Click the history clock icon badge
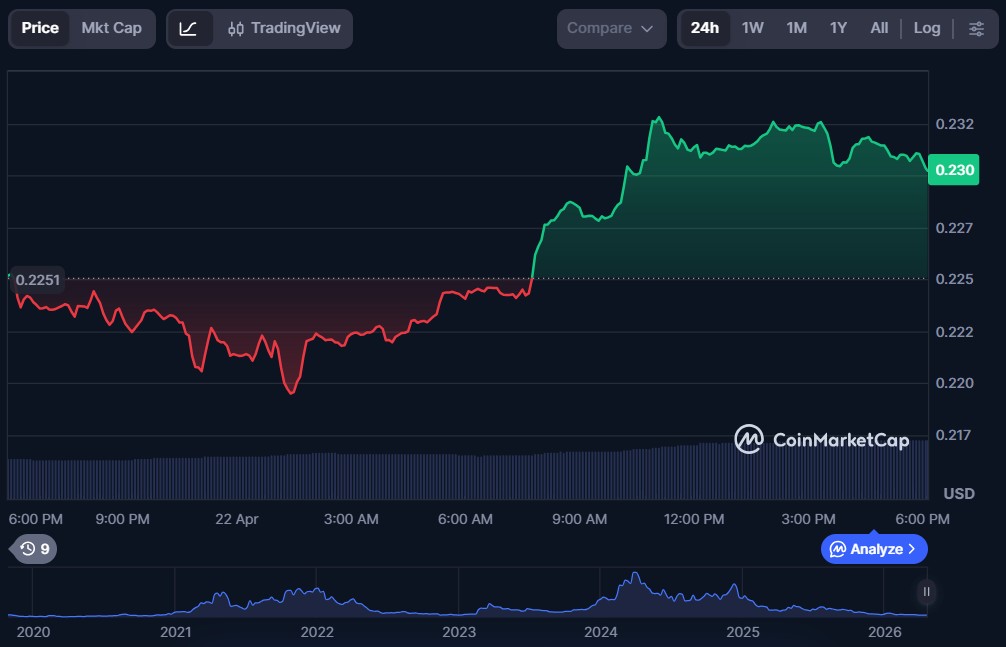 pos(34,549)
